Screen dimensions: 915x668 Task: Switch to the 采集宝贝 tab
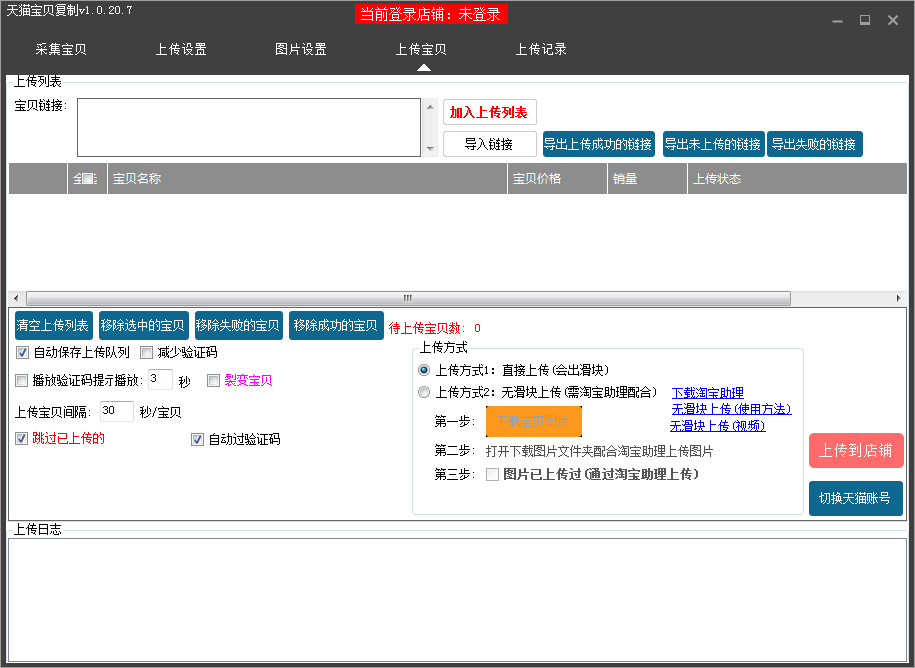point(61,49)
